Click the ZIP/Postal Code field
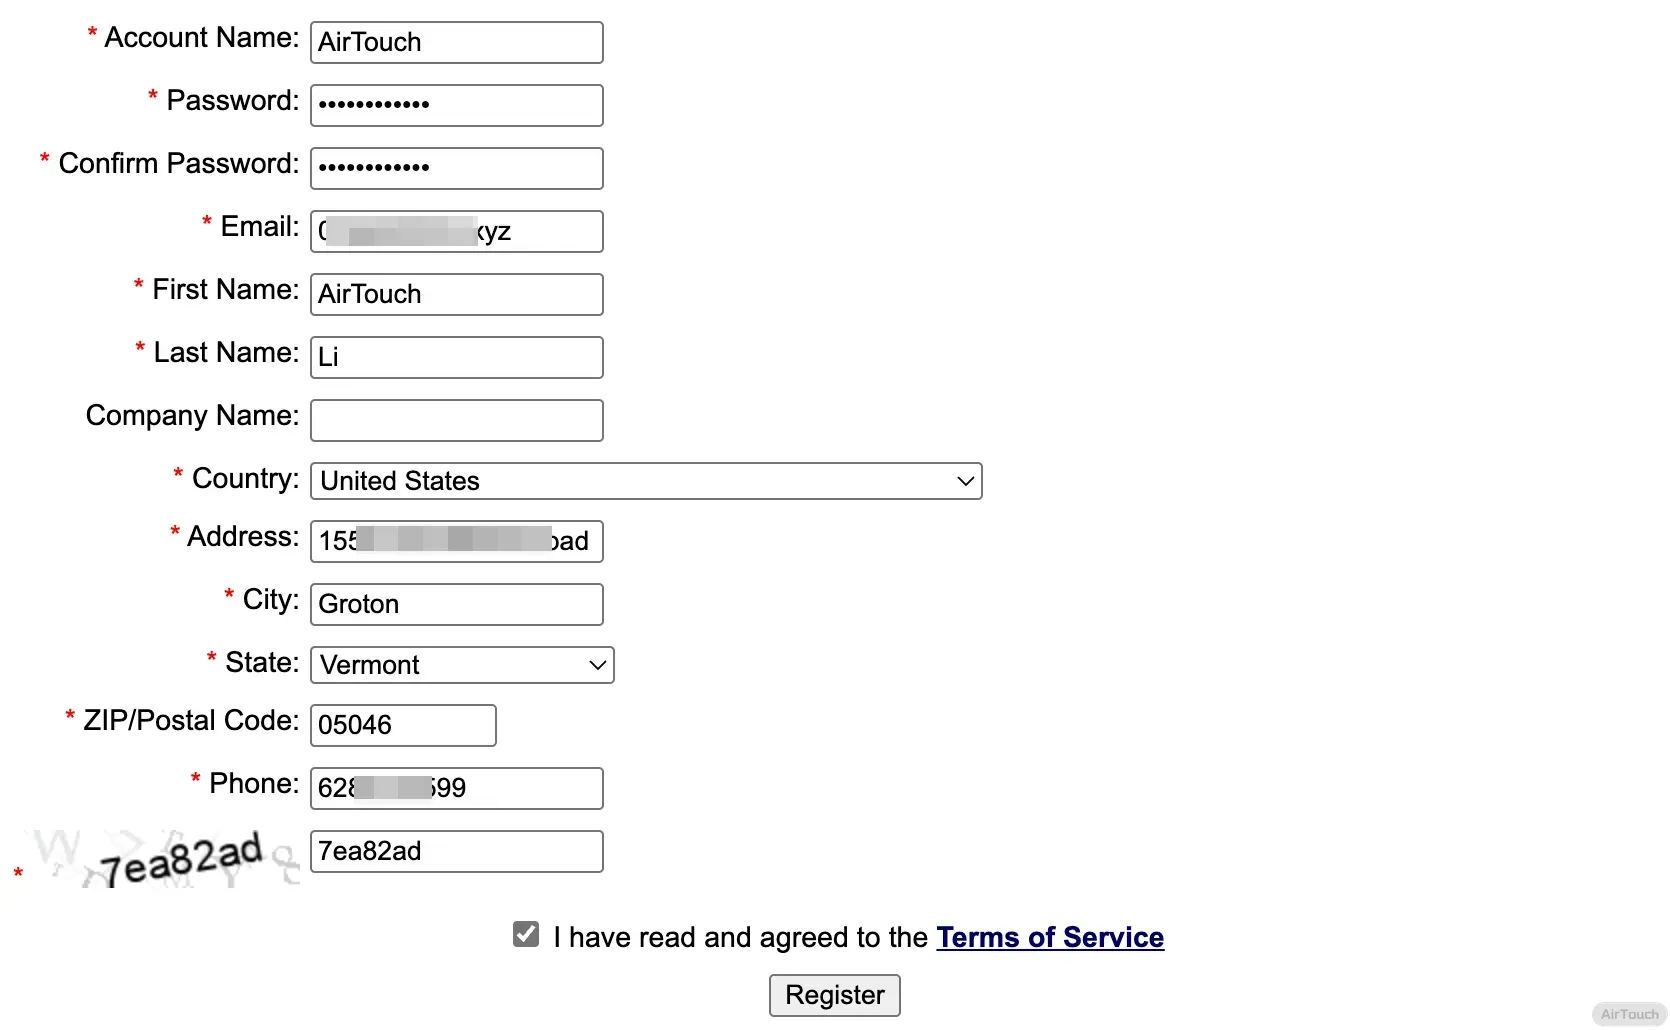The image size is (1670, 1030). pos(403,725)
